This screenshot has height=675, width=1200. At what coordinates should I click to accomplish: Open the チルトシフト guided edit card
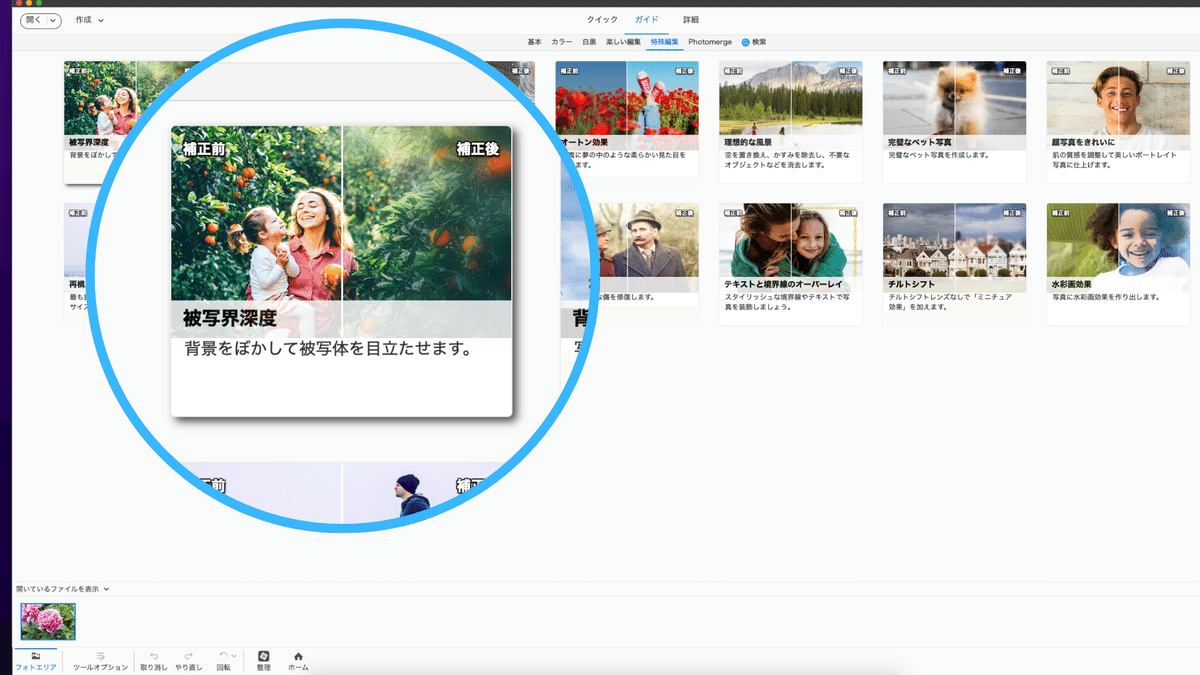coord(954,264)
